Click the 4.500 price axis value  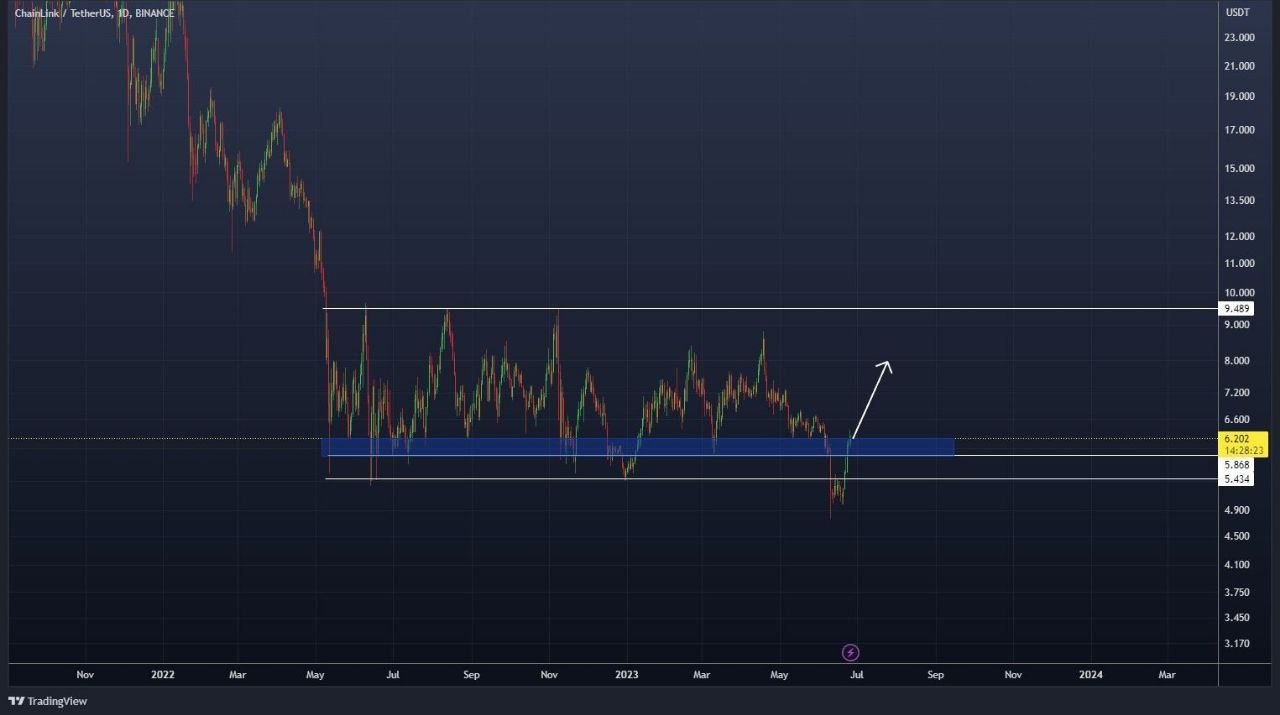click(x=1238, y=536)
